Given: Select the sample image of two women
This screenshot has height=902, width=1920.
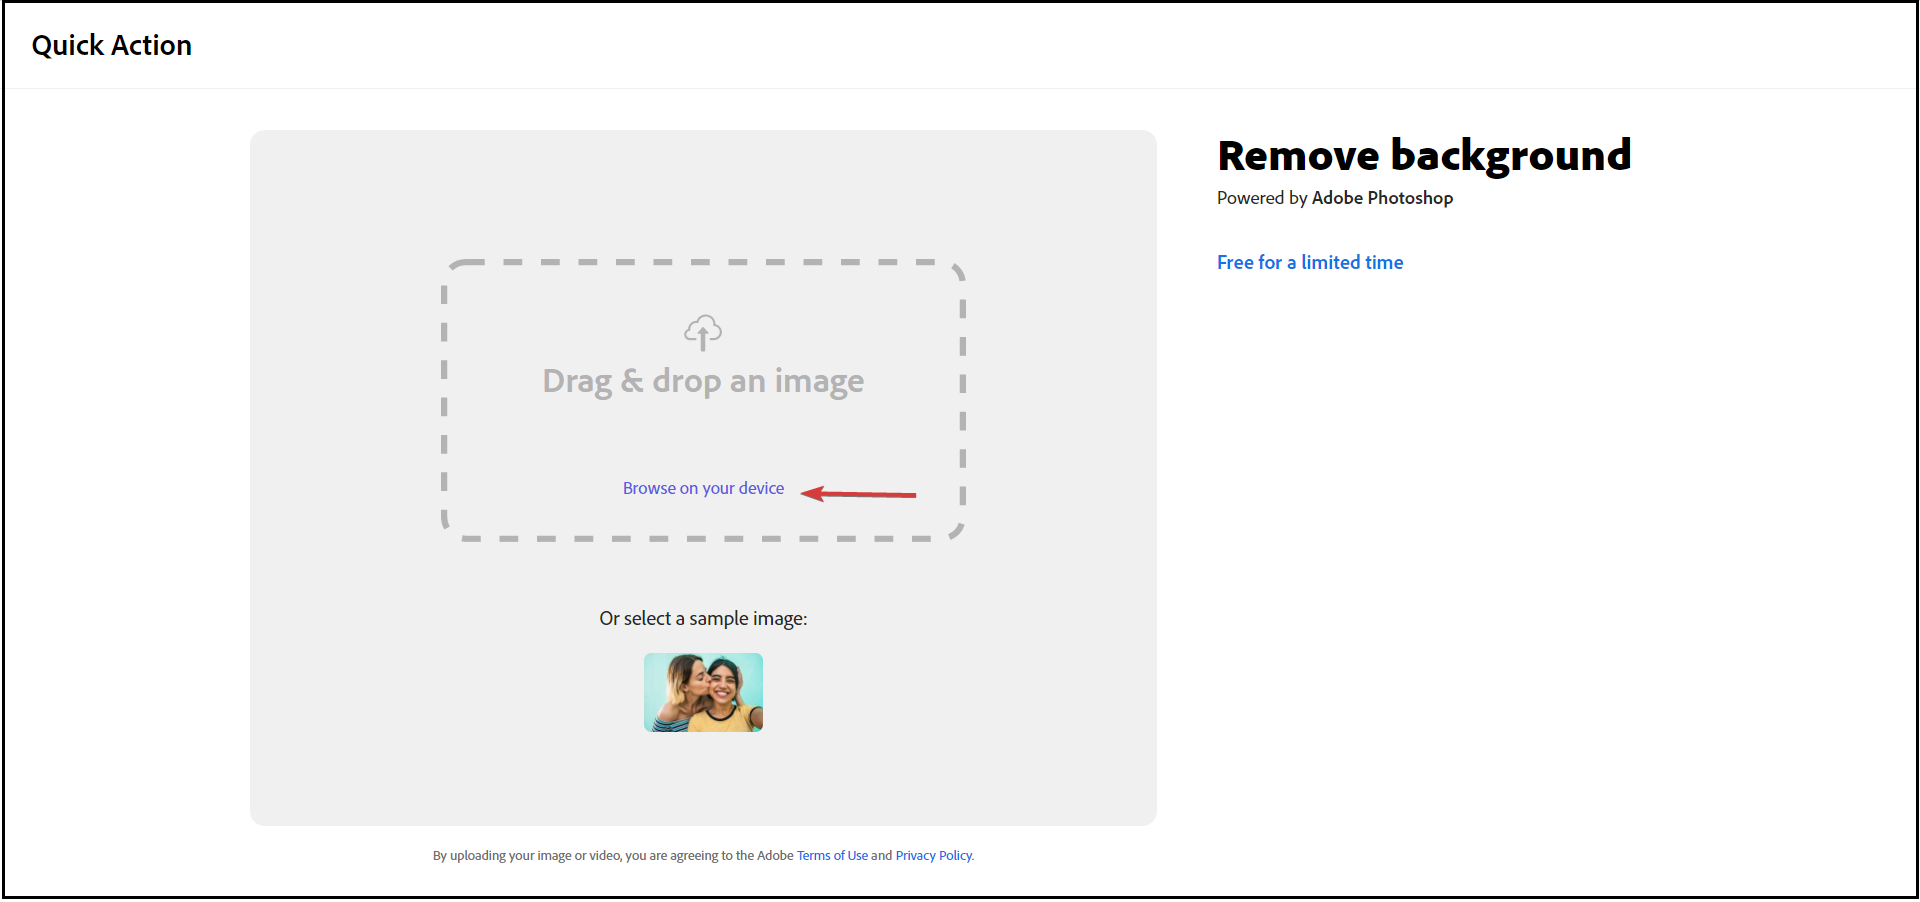Looking at the screenshot, I should click(703, 692).
